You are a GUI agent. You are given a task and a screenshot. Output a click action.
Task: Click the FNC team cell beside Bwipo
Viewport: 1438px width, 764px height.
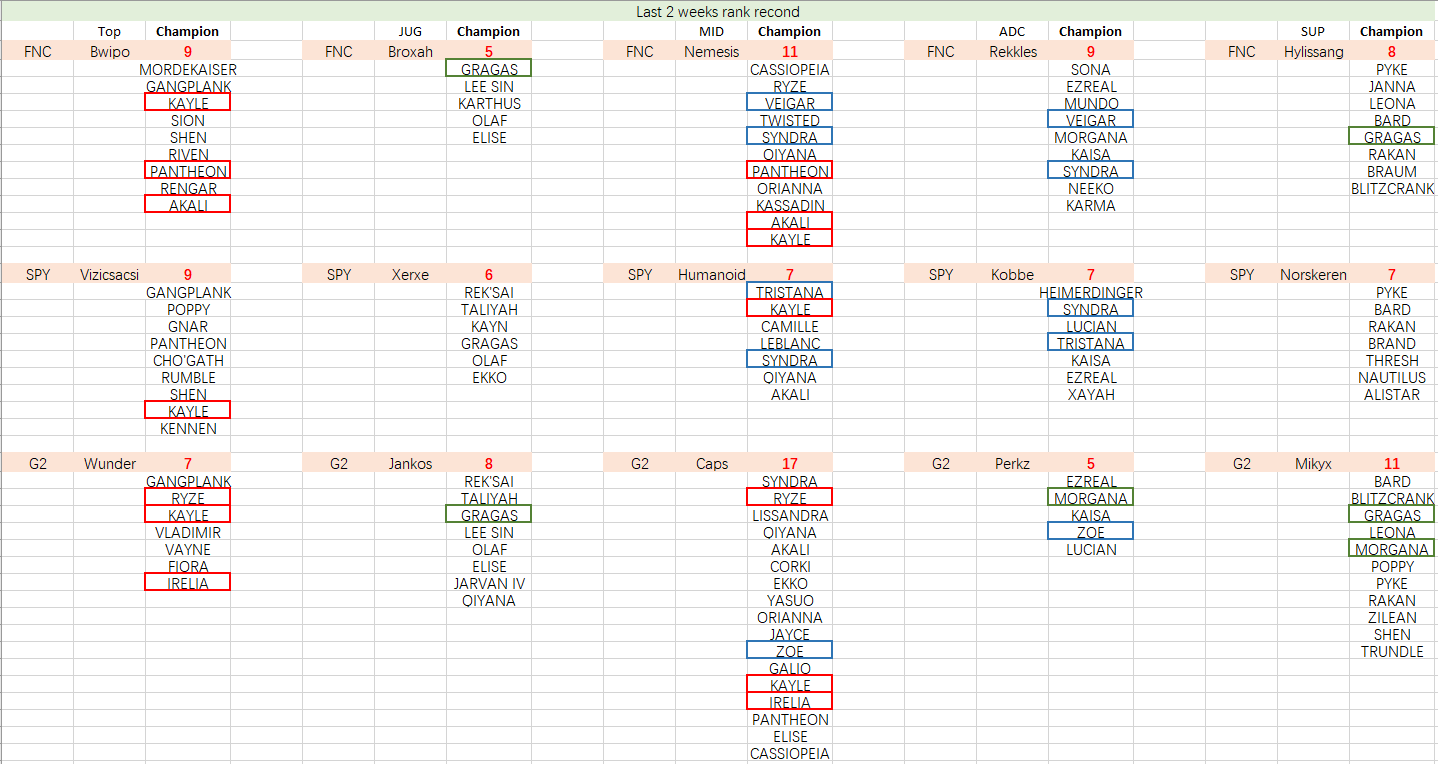[x=38, y=52]
